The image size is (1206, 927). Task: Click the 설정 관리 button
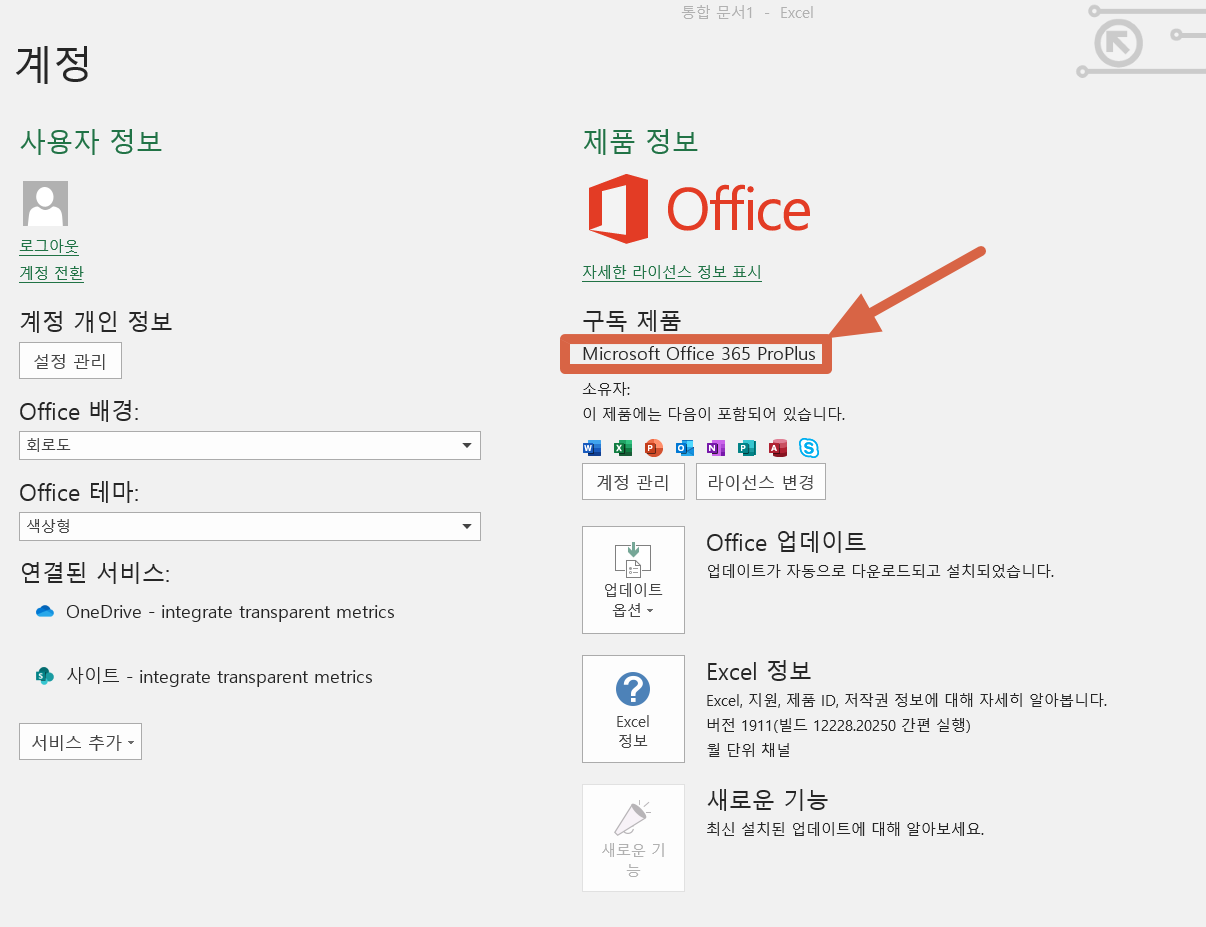tap(70, 361)
